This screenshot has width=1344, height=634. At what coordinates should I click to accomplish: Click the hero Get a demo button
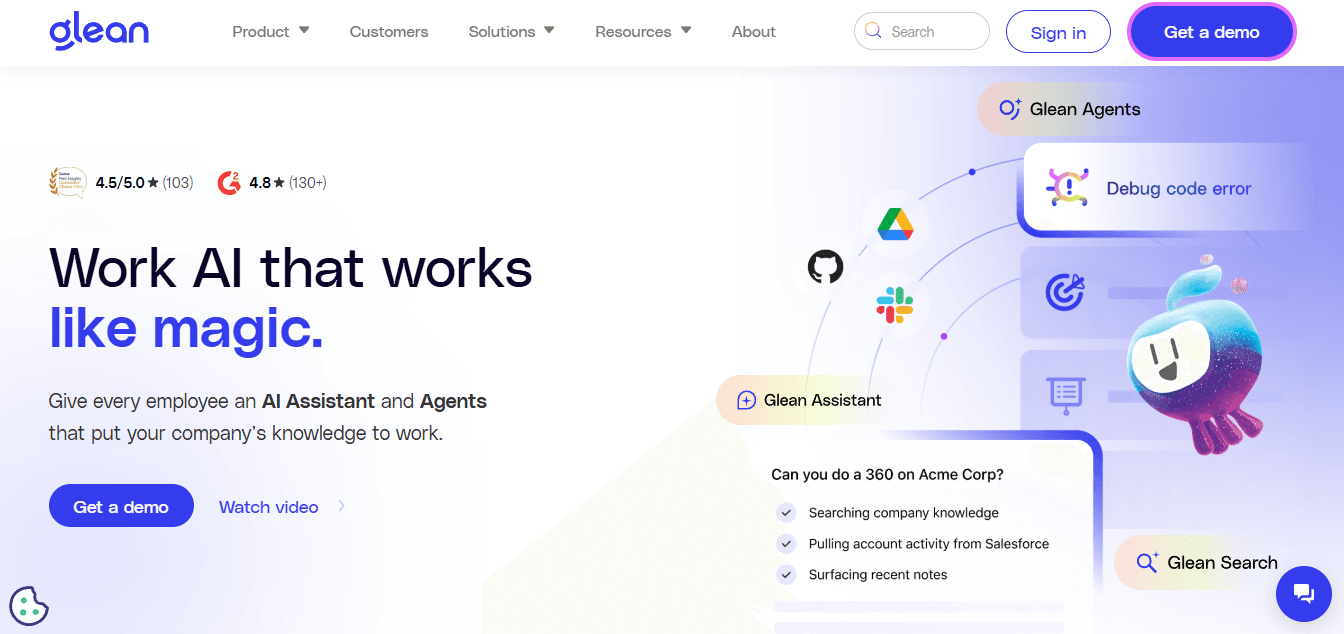121,507
